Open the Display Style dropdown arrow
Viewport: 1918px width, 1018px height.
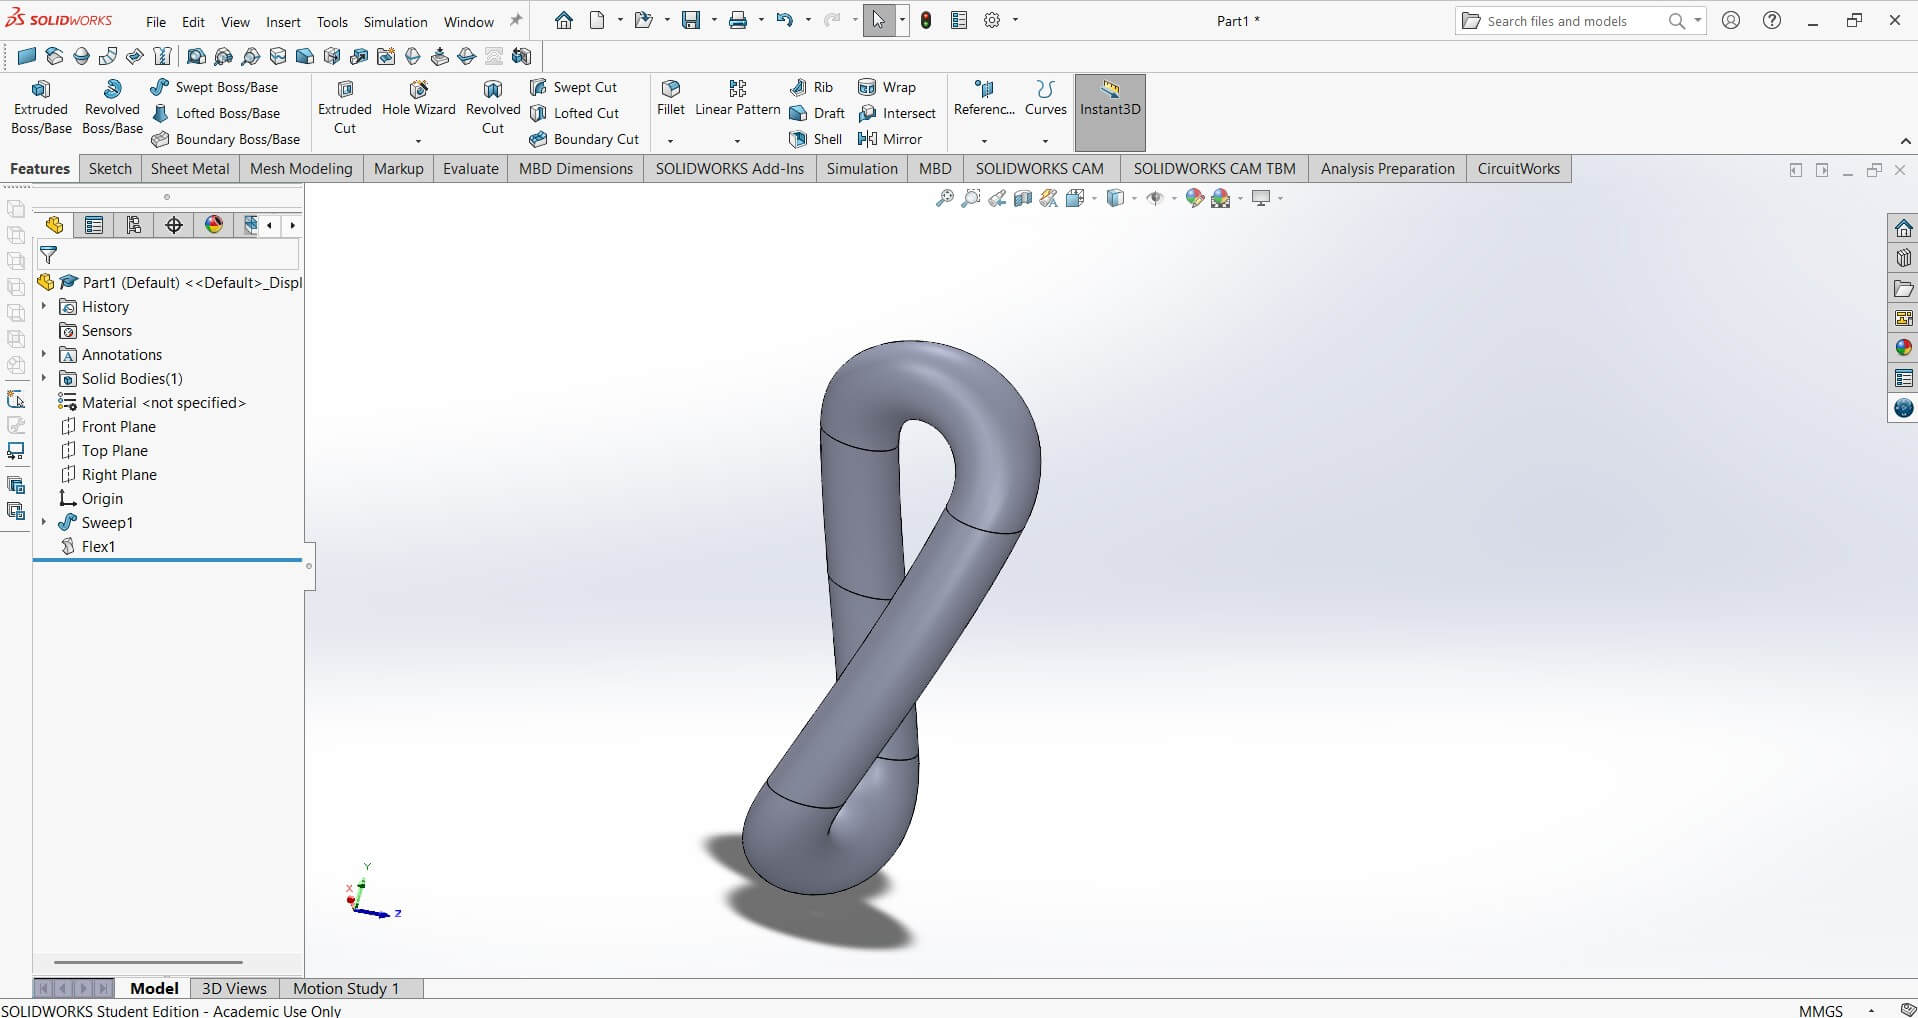pos(1134,198)
